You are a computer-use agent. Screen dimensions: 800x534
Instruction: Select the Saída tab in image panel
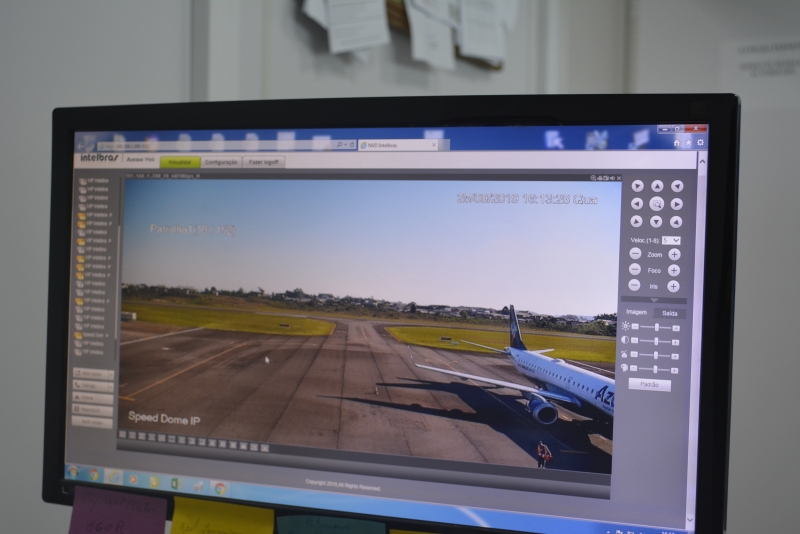(670, 313)
